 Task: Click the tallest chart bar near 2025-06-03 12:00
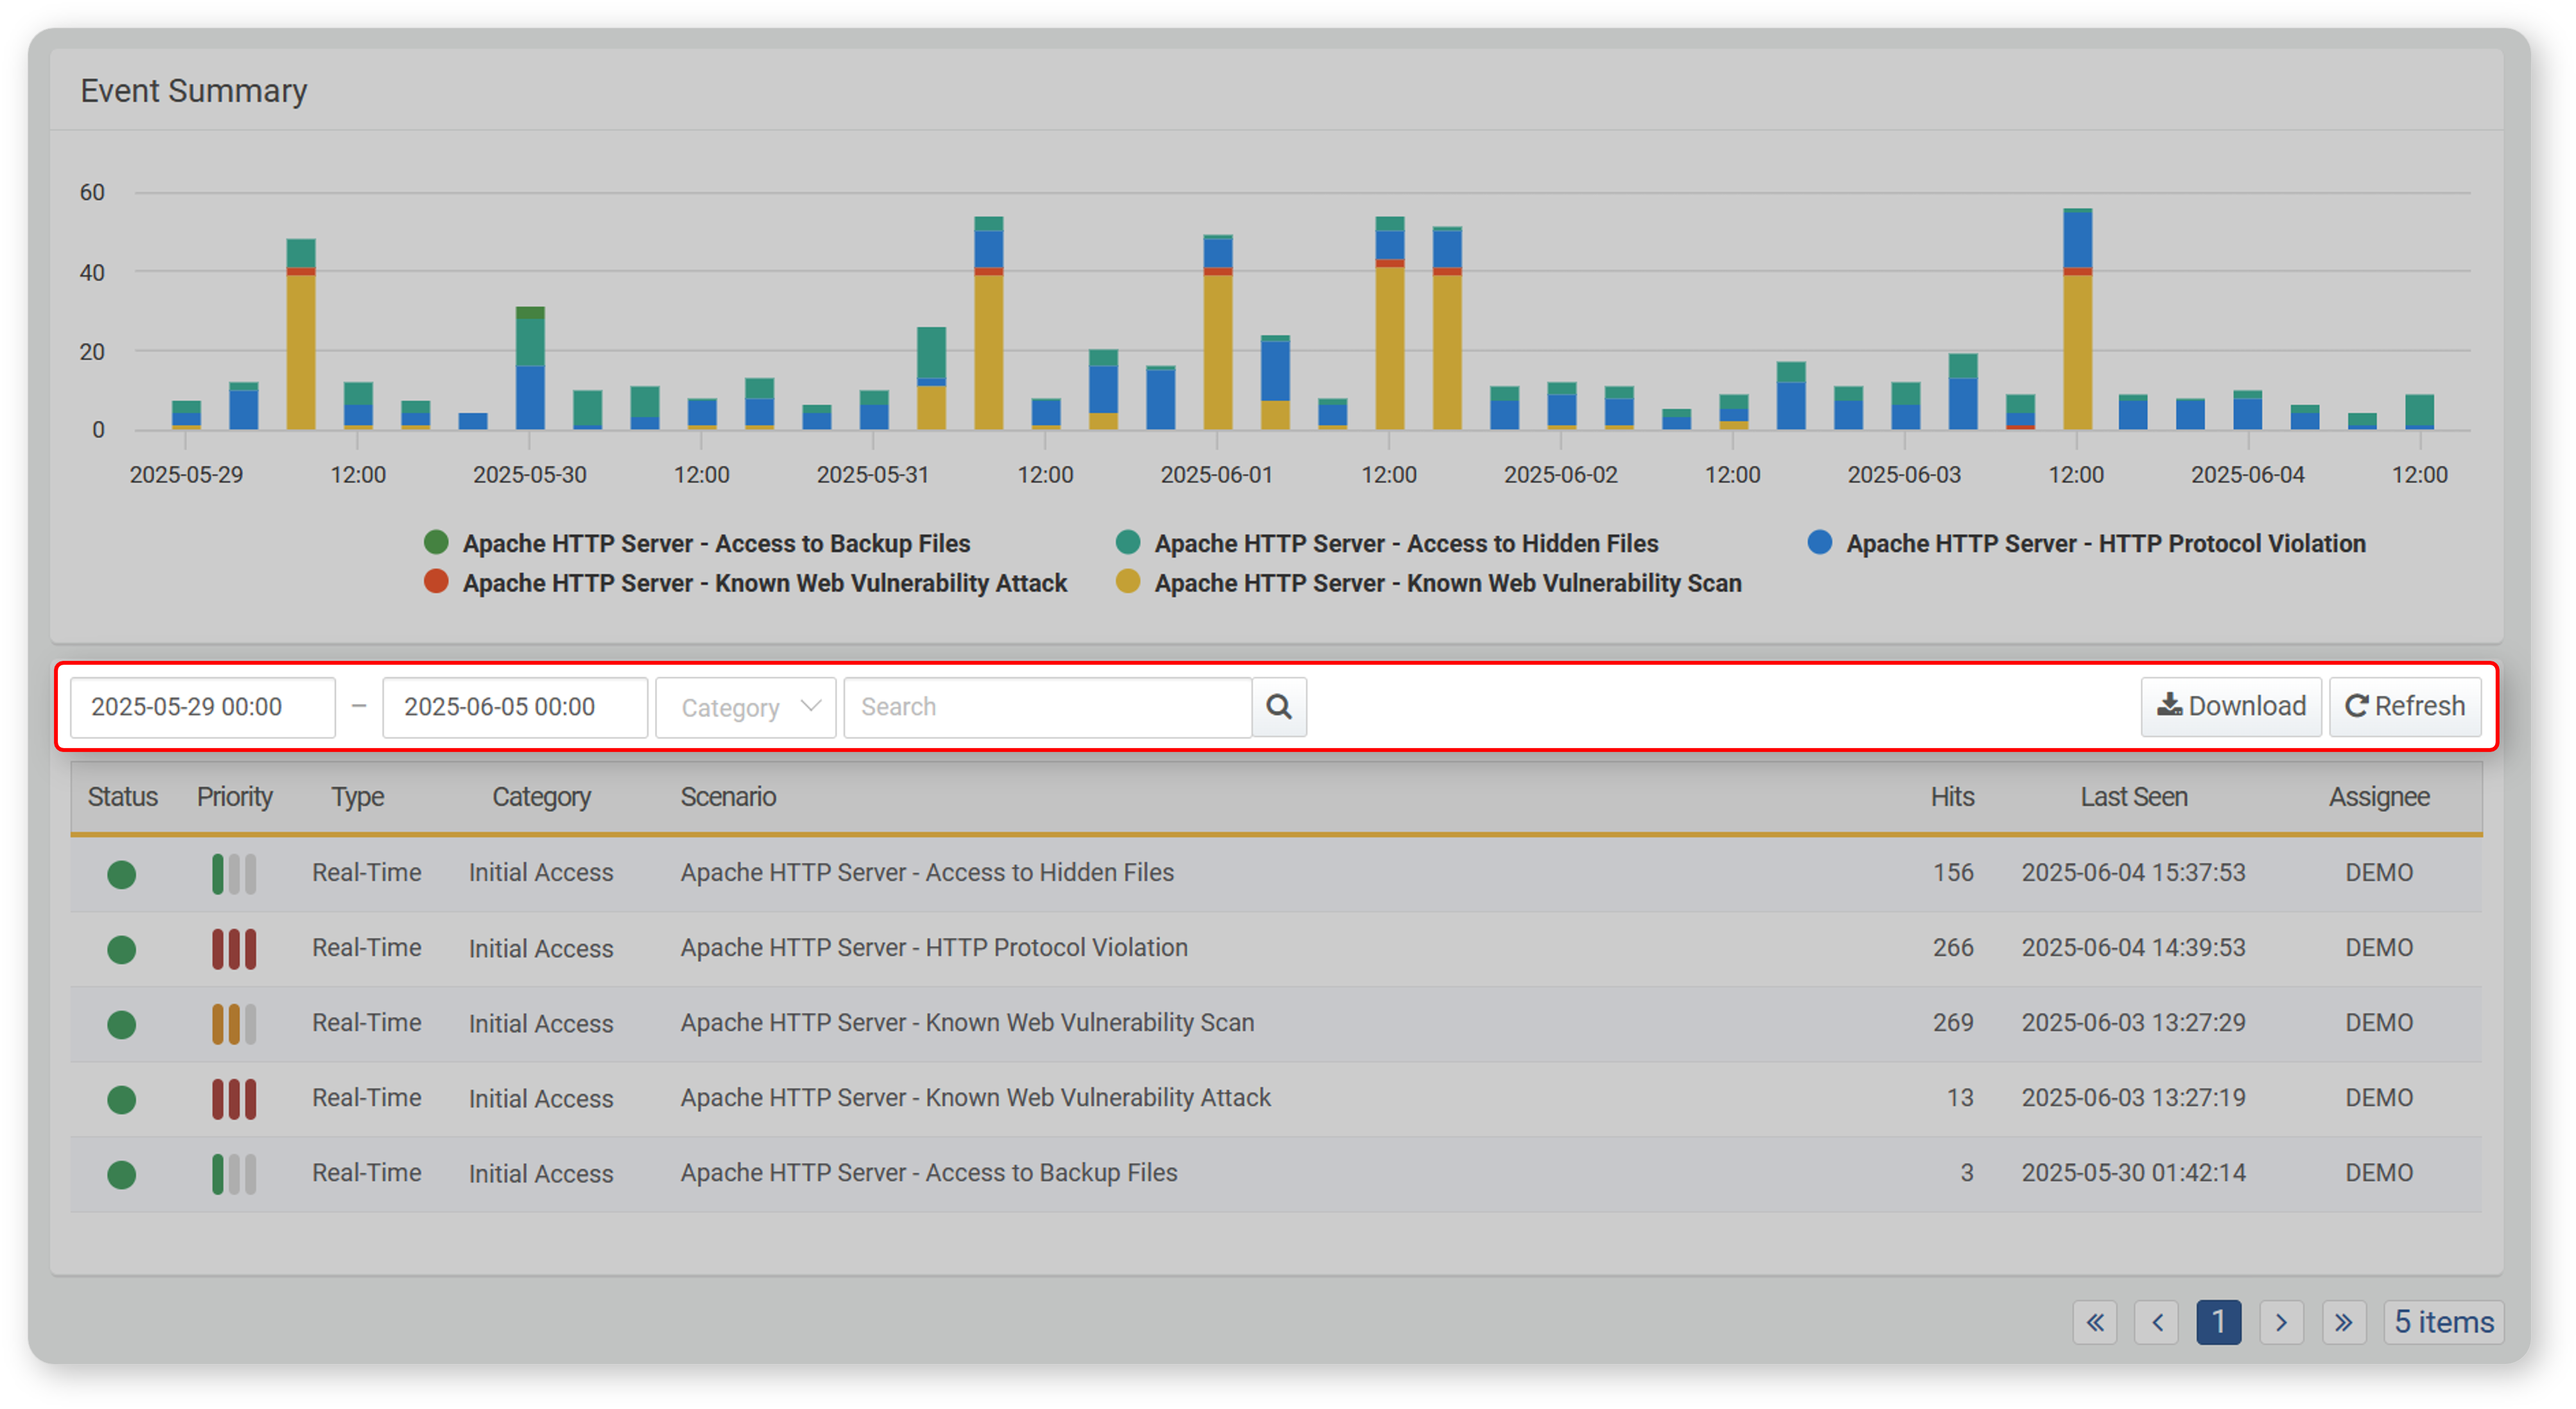pos(2077,319)
